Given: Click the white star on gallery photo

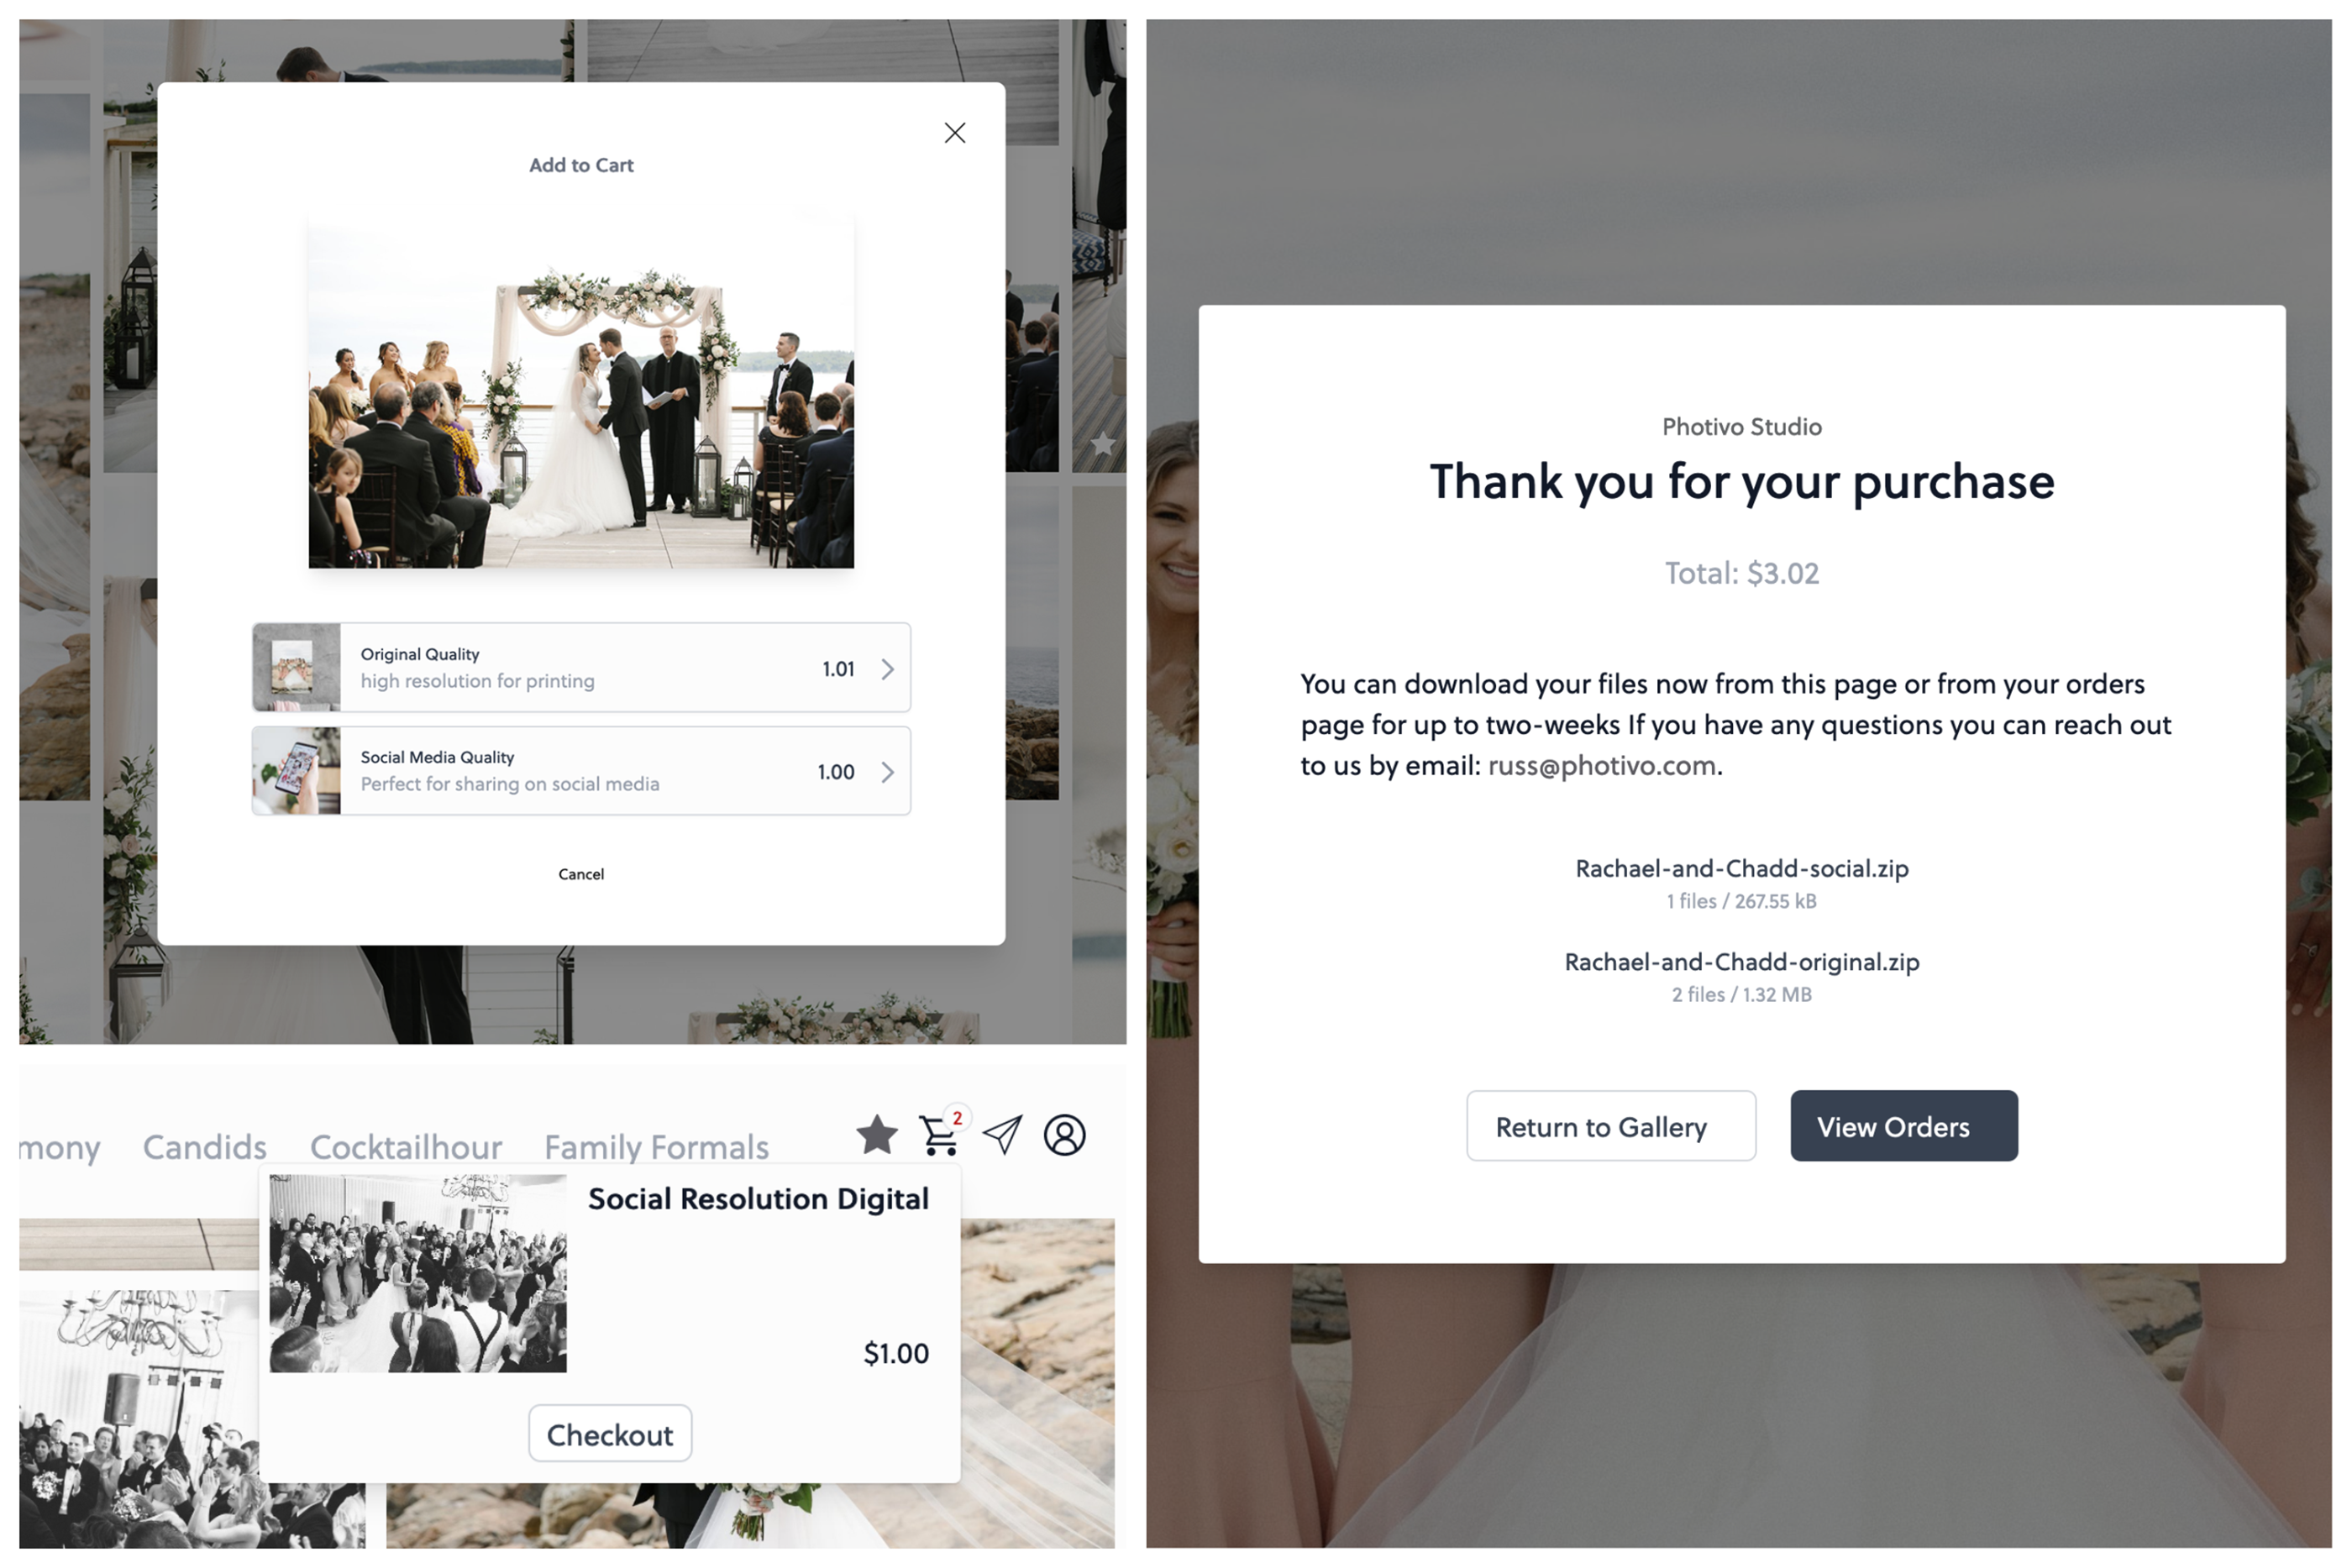Looking at the screenshot, I should coord(1102,443).
